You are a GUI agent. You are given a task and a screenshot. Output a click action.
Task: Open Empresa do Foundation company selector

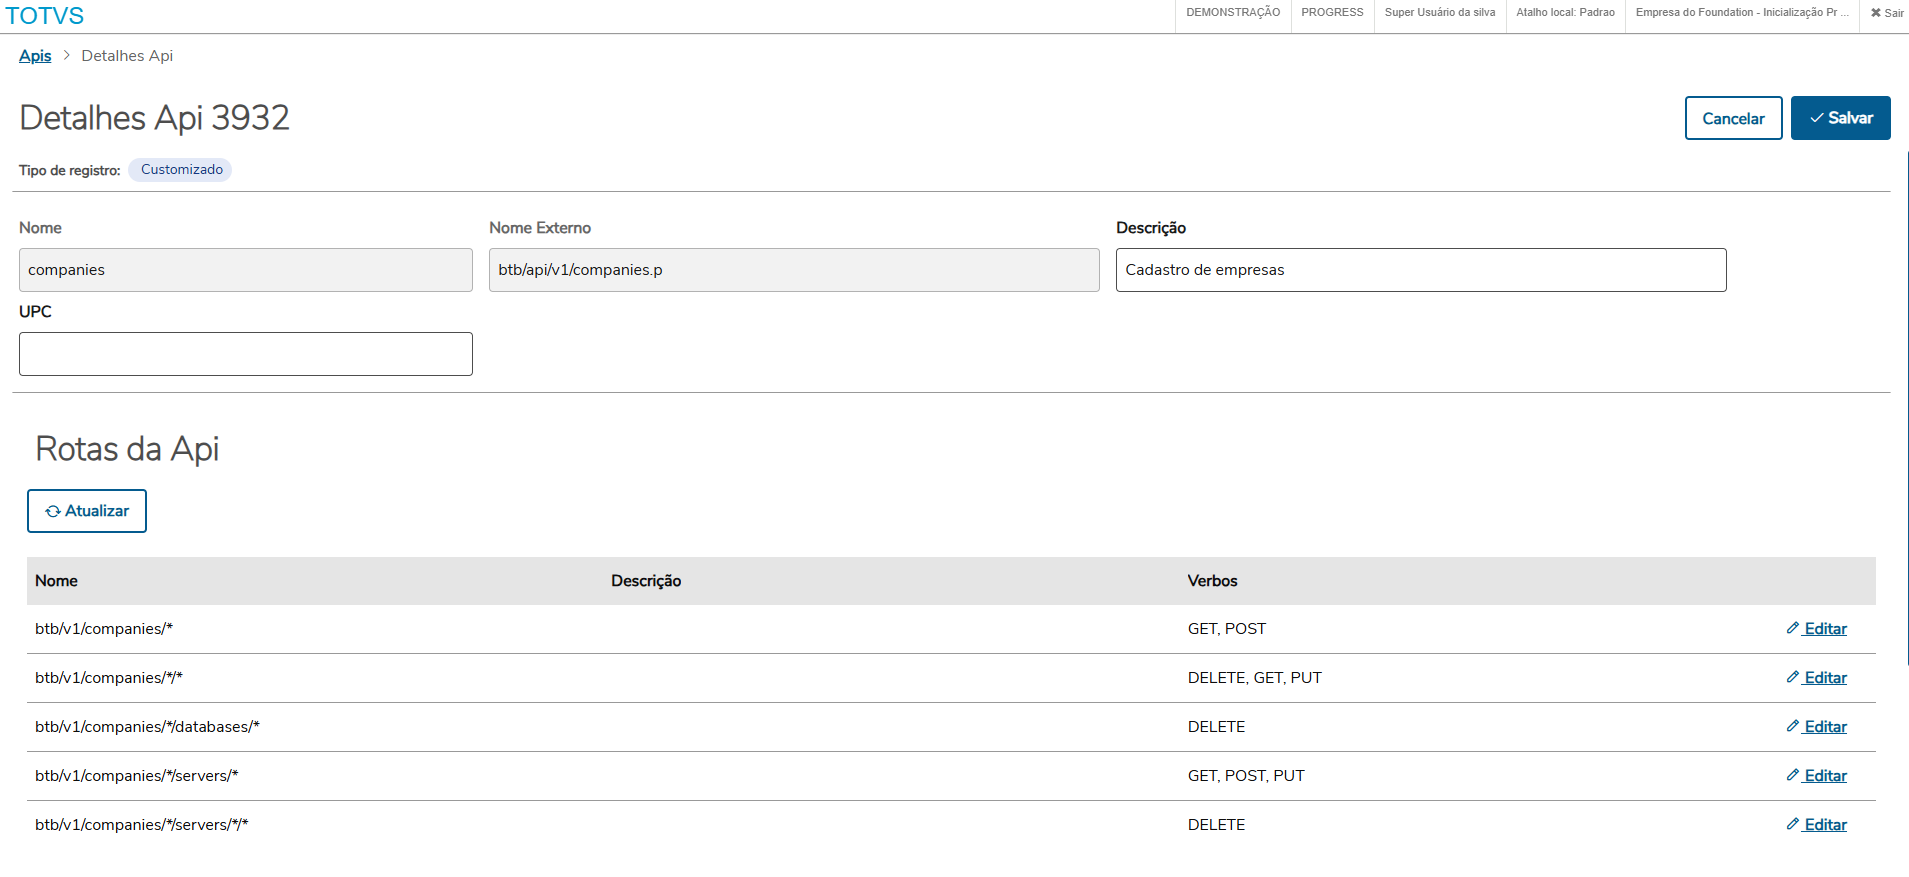click(1741, 13)
